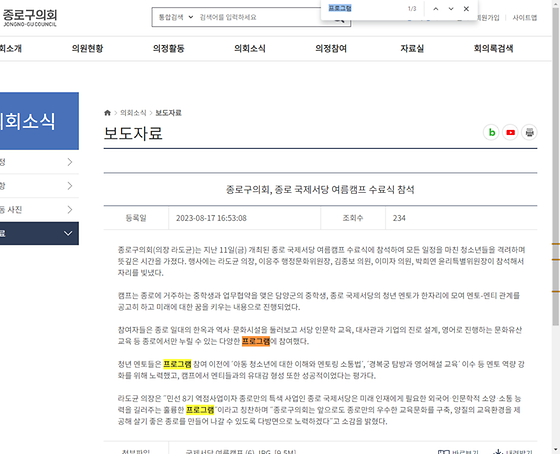Go to next find match
Image resolution: width=560 pixels, height=454 pixels.
coord(451,9)
